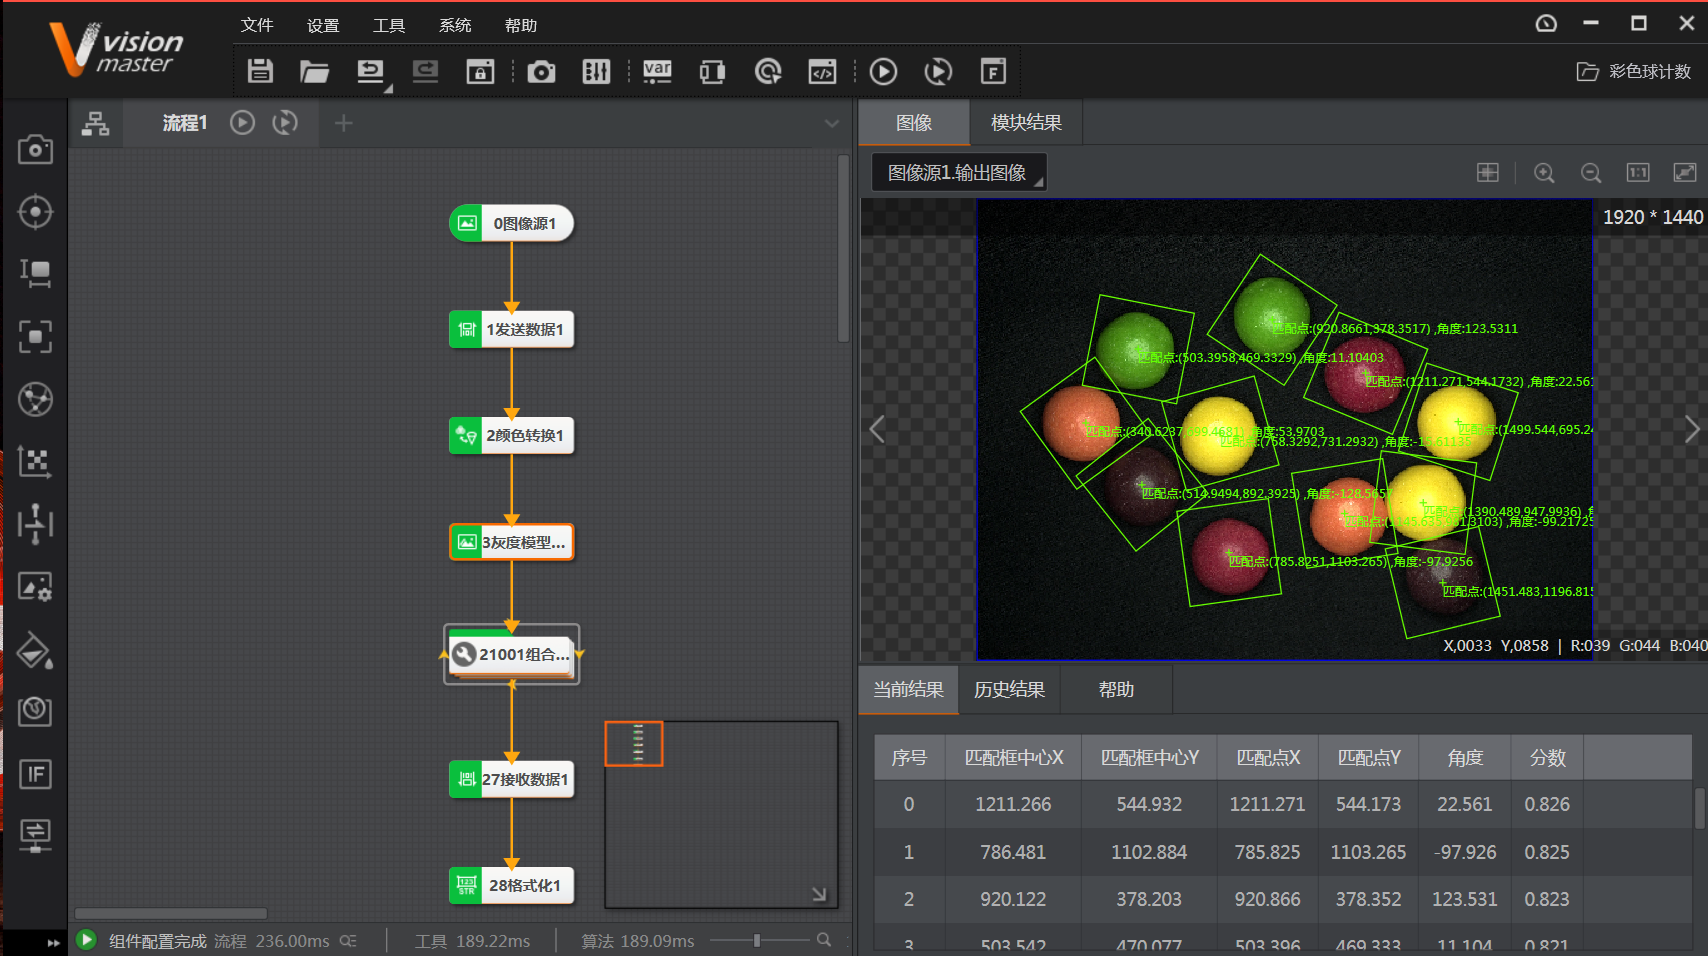Screen dimensions: 1708x956
Task: Zoom in on the image view
Action: coord(1544,173)
